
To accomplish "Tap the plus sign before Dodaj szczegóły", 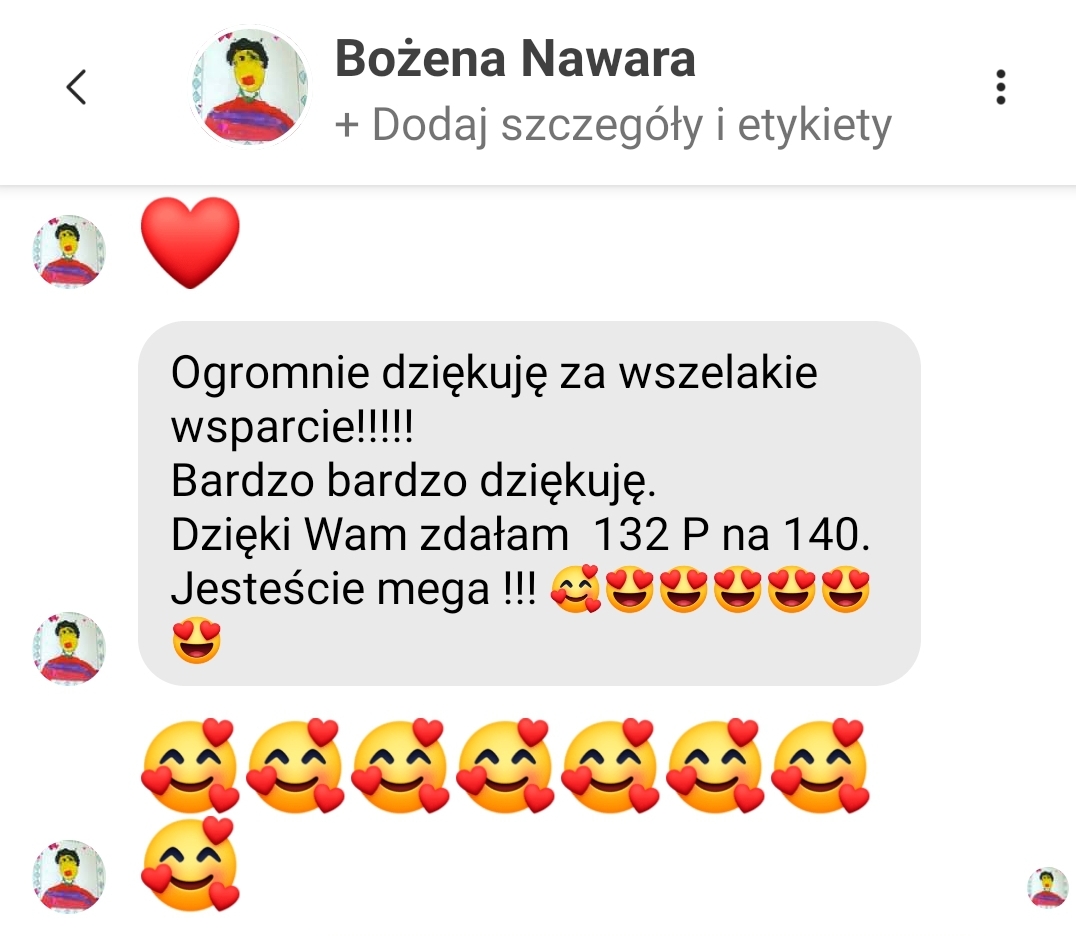I will [x=347, y=126].
